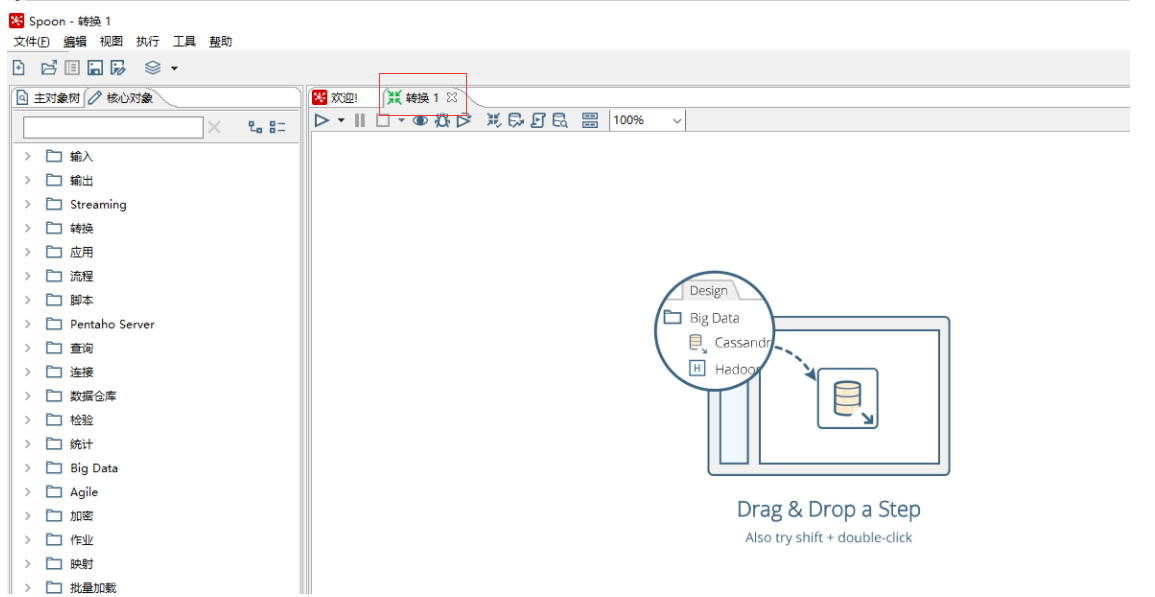The height and width of the screenshot is (597, 1155).
Task: Open the 编辑 menu
Action: coord(74,42)
